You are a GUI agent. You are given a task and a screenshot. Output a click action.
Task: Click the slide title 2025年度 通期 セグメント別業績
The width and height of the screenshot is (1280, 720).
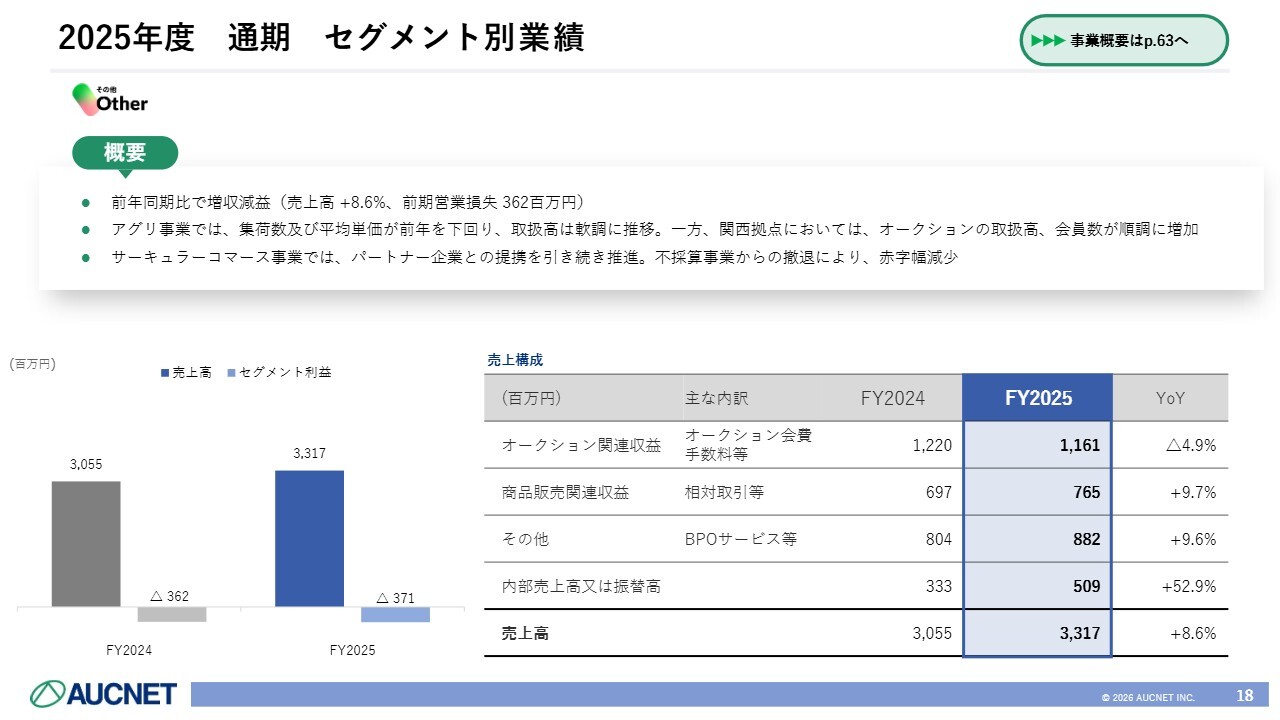(x=321, y=37)
